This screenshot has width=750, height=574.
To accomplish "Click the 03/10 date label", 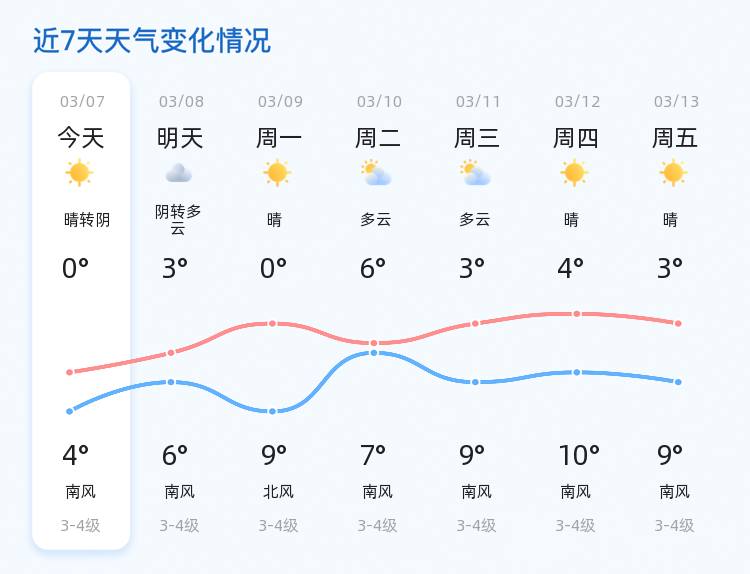I will coord(379,102).
